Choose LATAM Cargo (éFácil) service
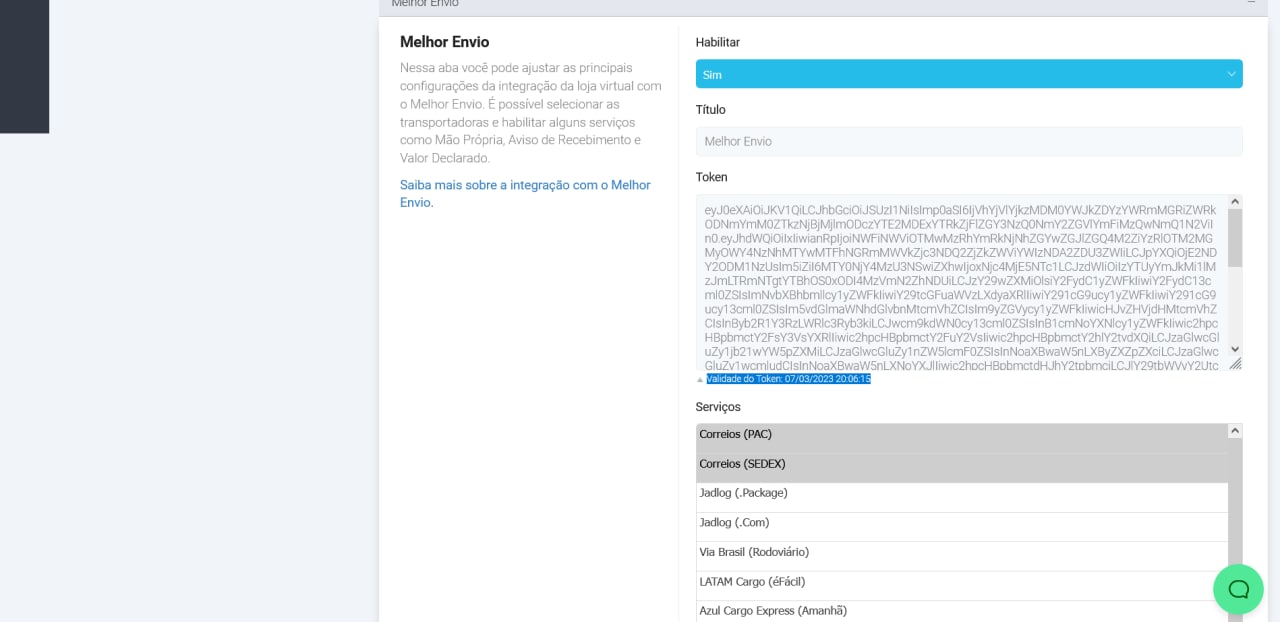Viewport: 1280px width, 622px height. (x=961, y=582)
